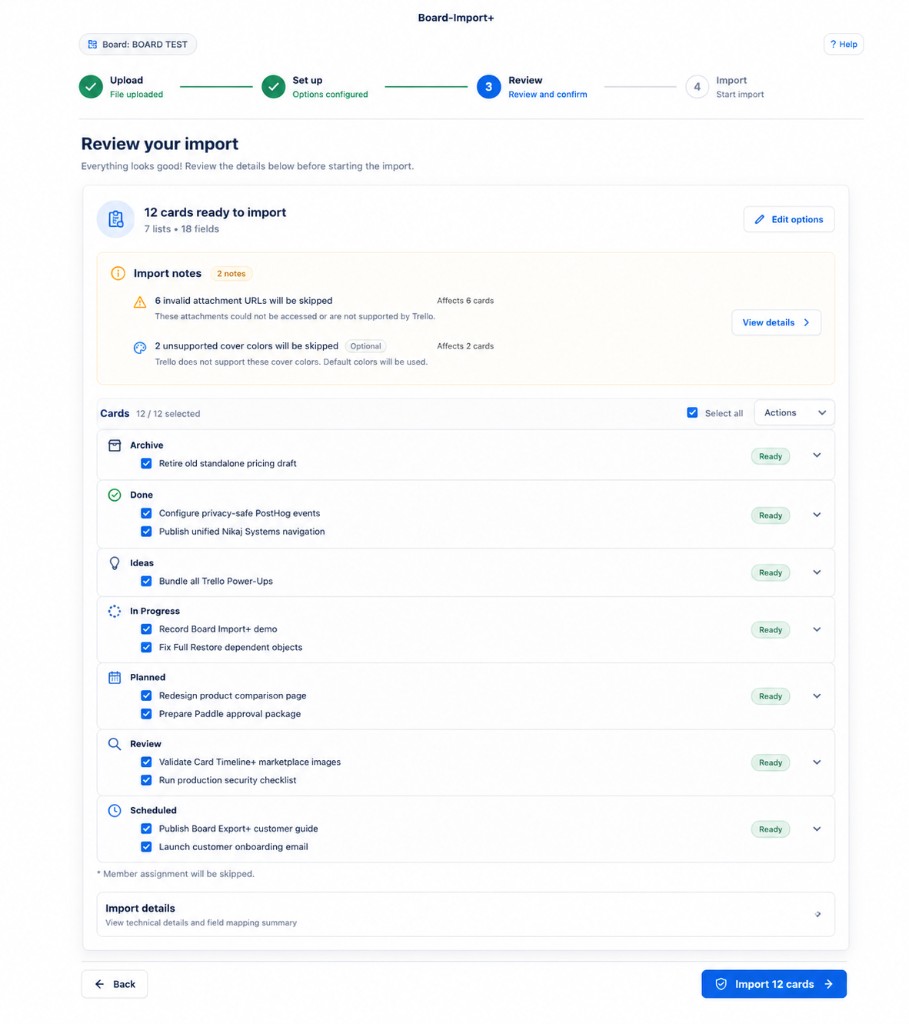Viewport: 909px width, 1024px height.
Task: Click '7 lists • 18 fields' text
Action: click(x=182, y=229)
